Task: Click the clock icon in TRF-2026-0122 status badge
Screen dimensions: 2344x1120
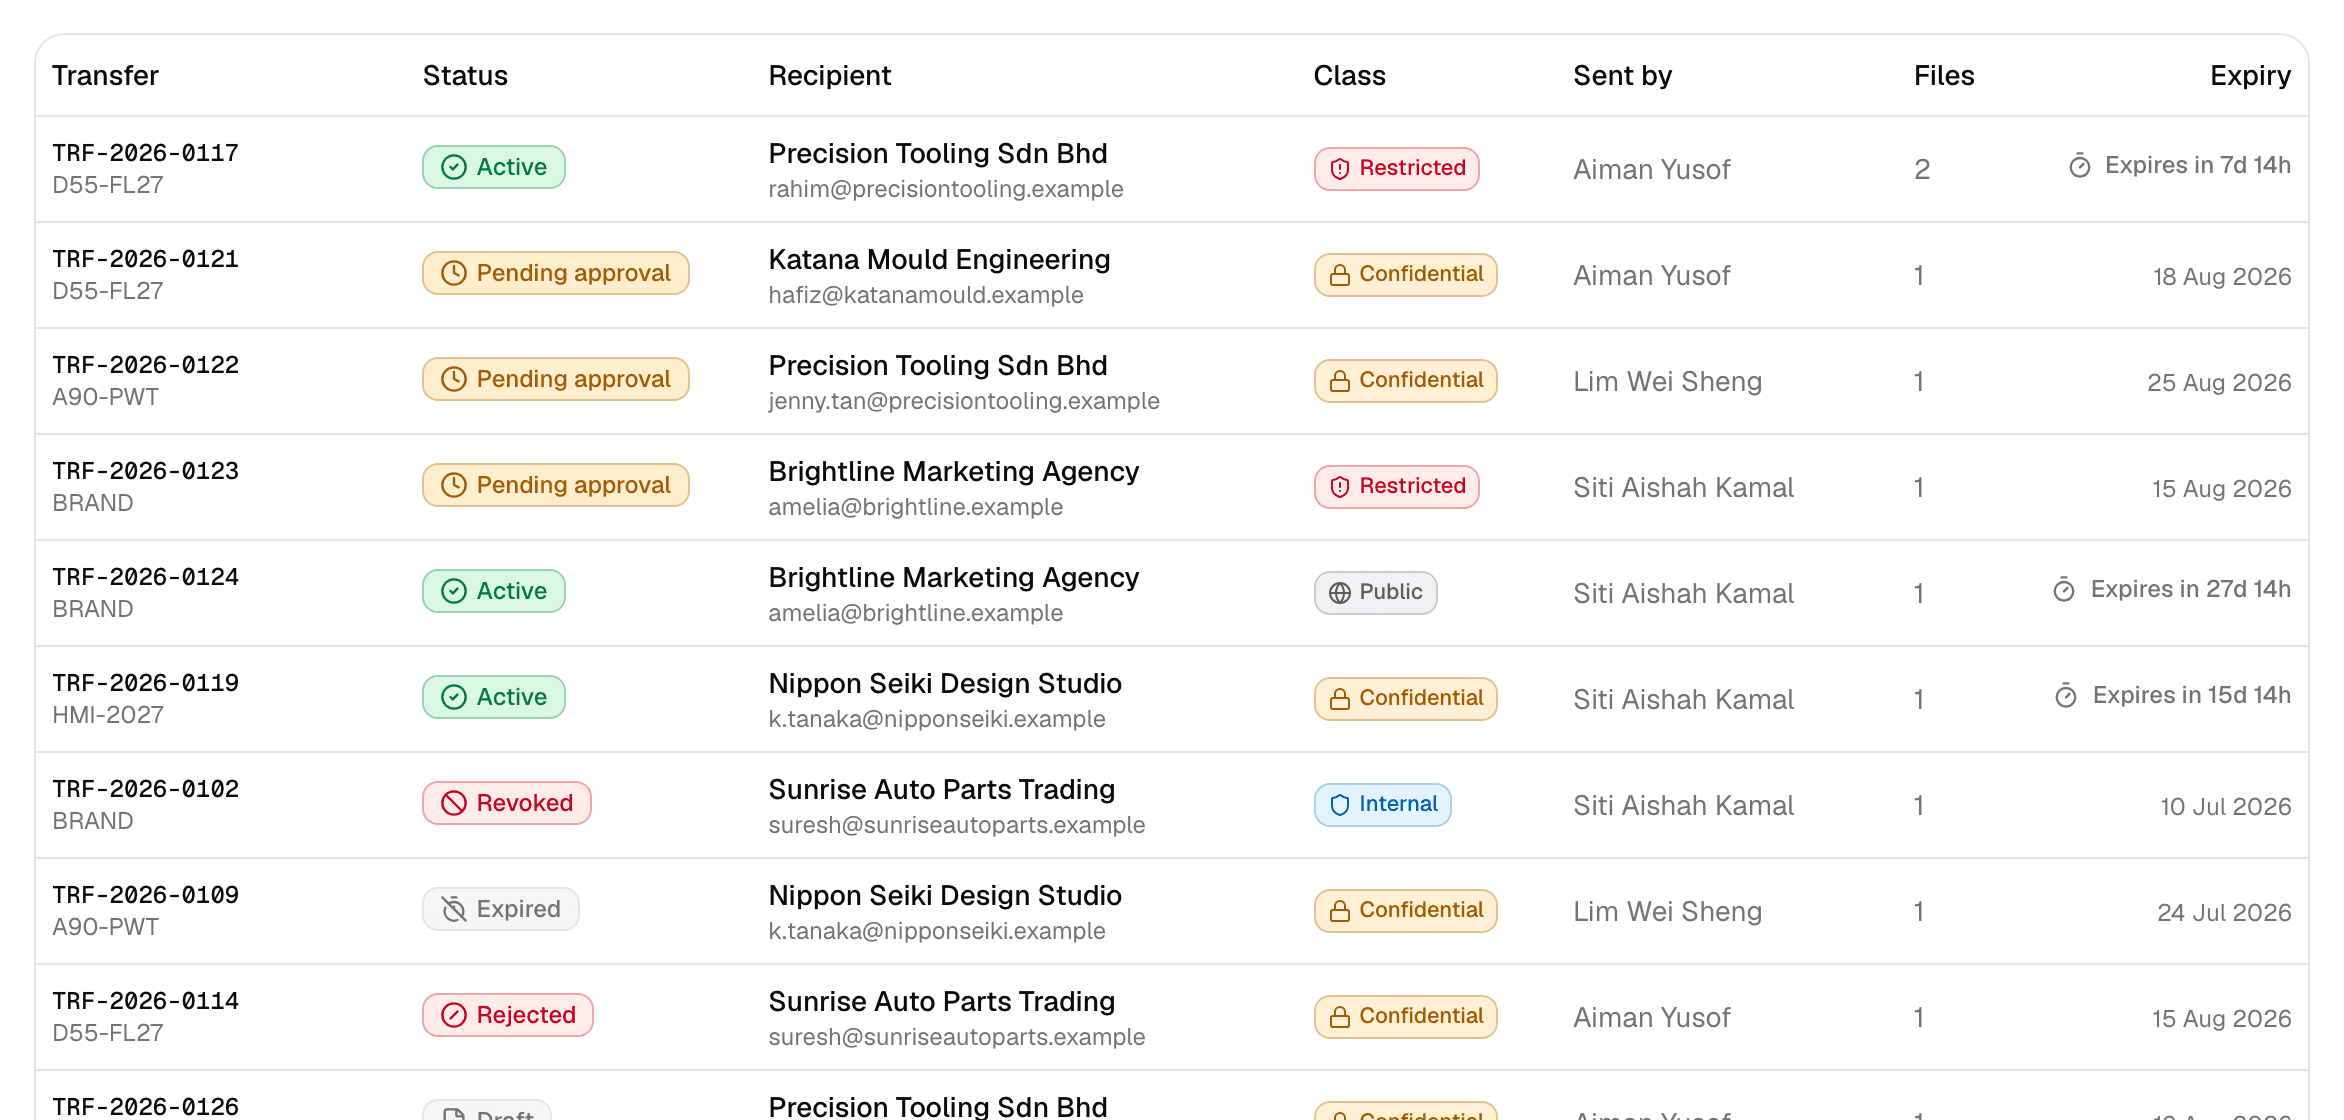Action: (x=454, y=379)
